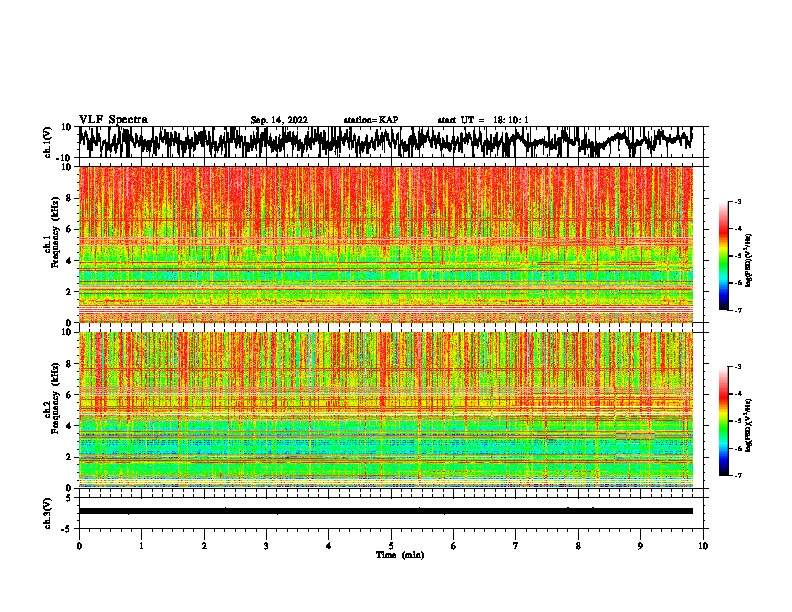The width and height of the screenshot is (792, 612).
Task: Click the time axis tick "2"
Action: (204, 546)
